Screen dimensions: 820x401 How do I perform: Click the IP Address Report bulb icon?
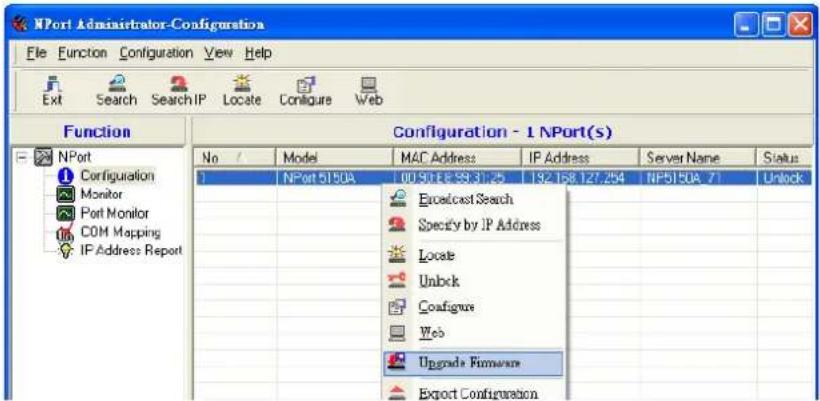66,251
